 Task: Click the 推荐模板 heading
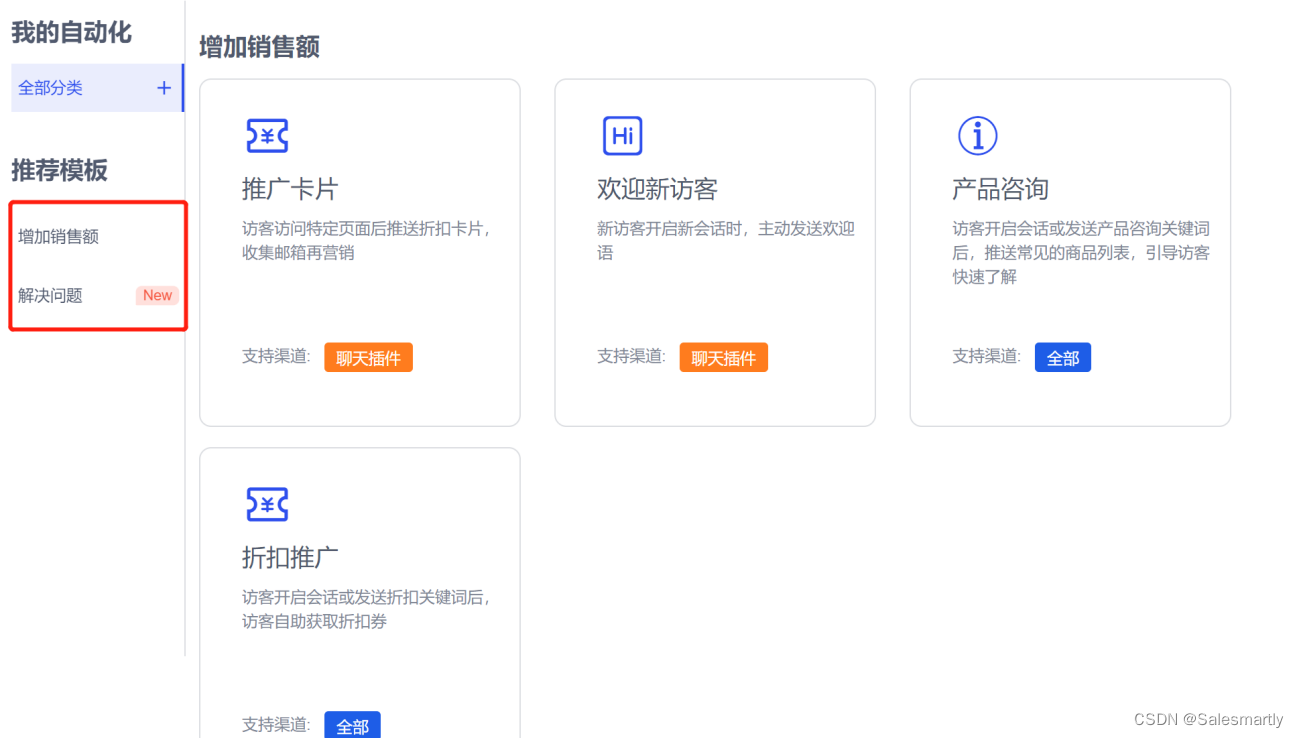coord(59,170)
